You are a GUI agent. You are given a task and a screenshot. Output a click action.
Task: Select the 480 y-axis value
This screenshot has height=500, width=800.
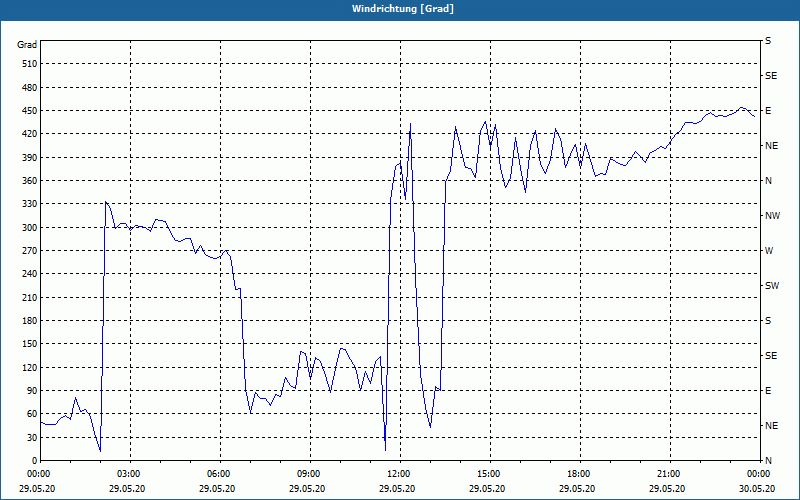(x=30, y=88)
